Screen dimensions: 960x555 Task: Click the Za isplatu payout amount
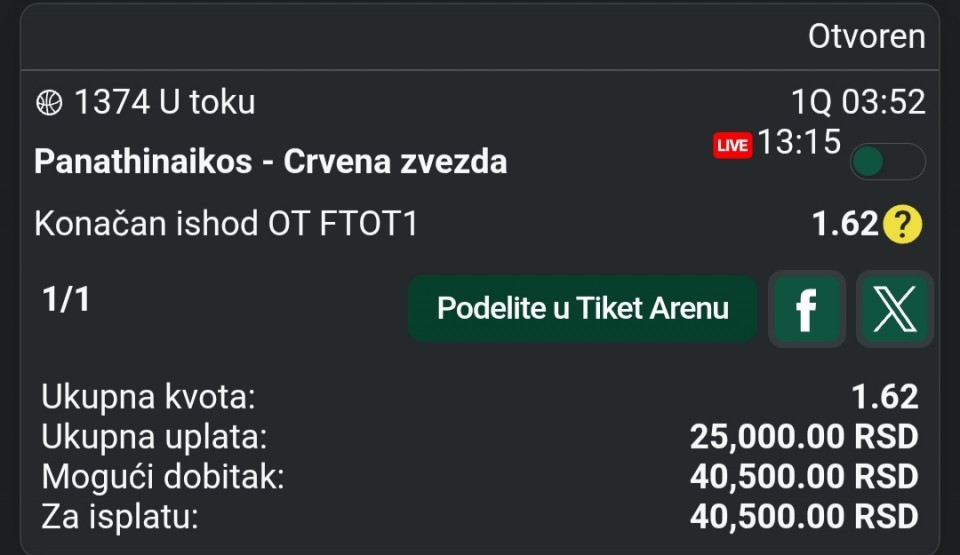(803, 517)
